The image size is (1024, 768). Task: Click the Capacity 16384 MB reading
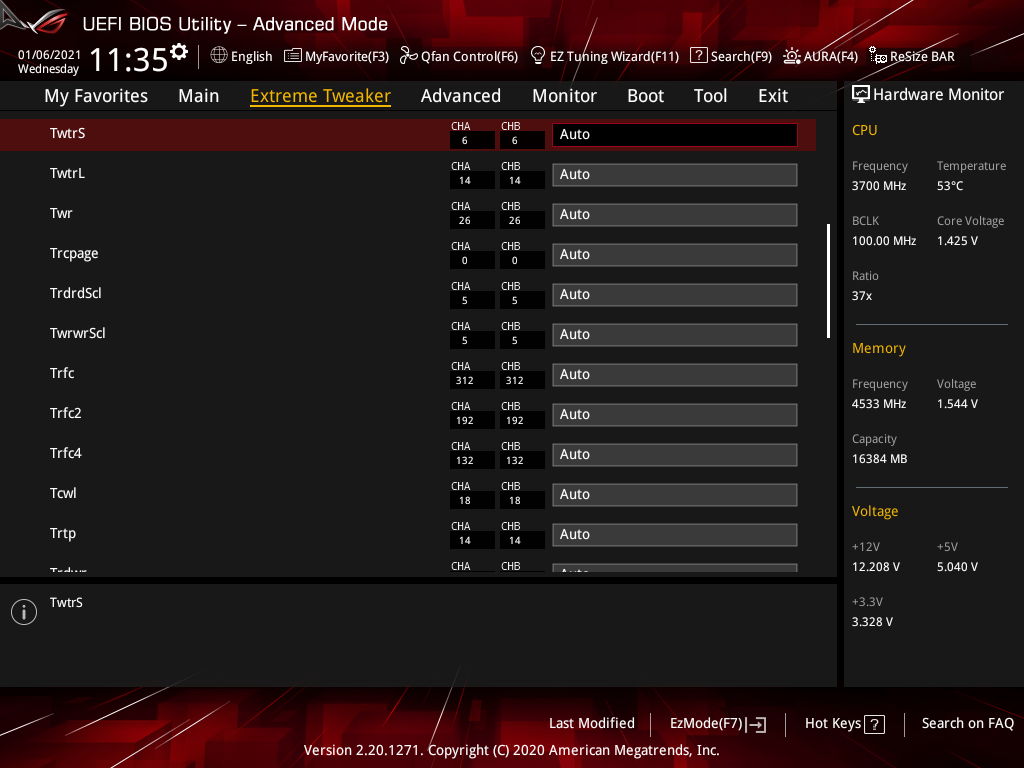coord(880,458)
